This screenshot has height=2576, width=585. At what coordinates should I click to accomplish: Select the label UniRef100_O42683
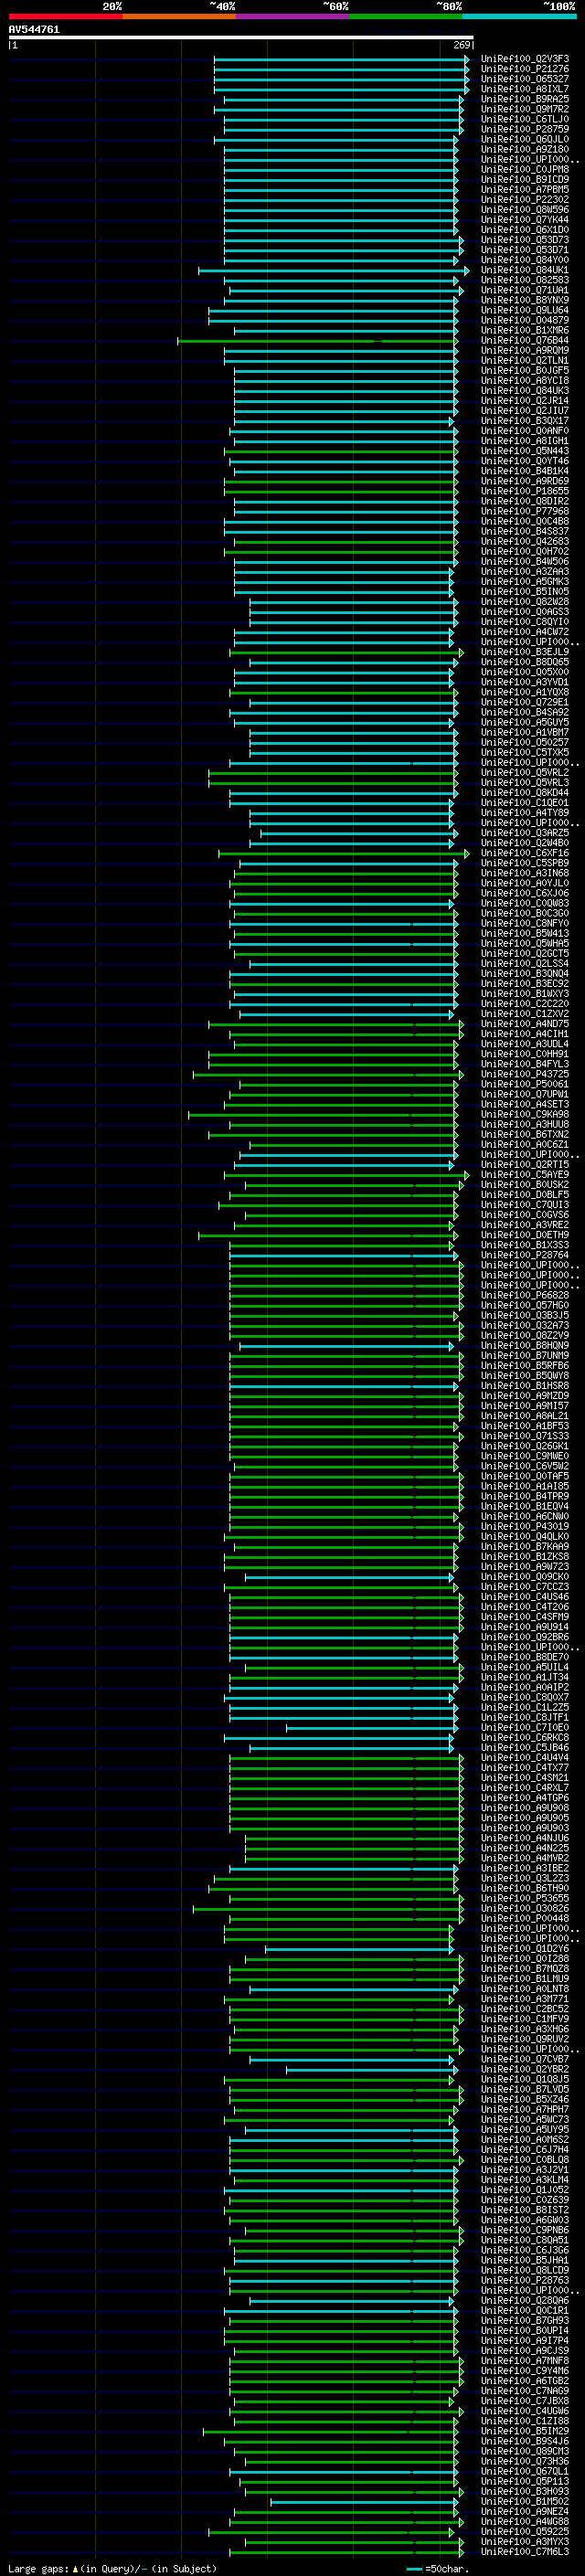pyautogui.click(x=525, y=541)
